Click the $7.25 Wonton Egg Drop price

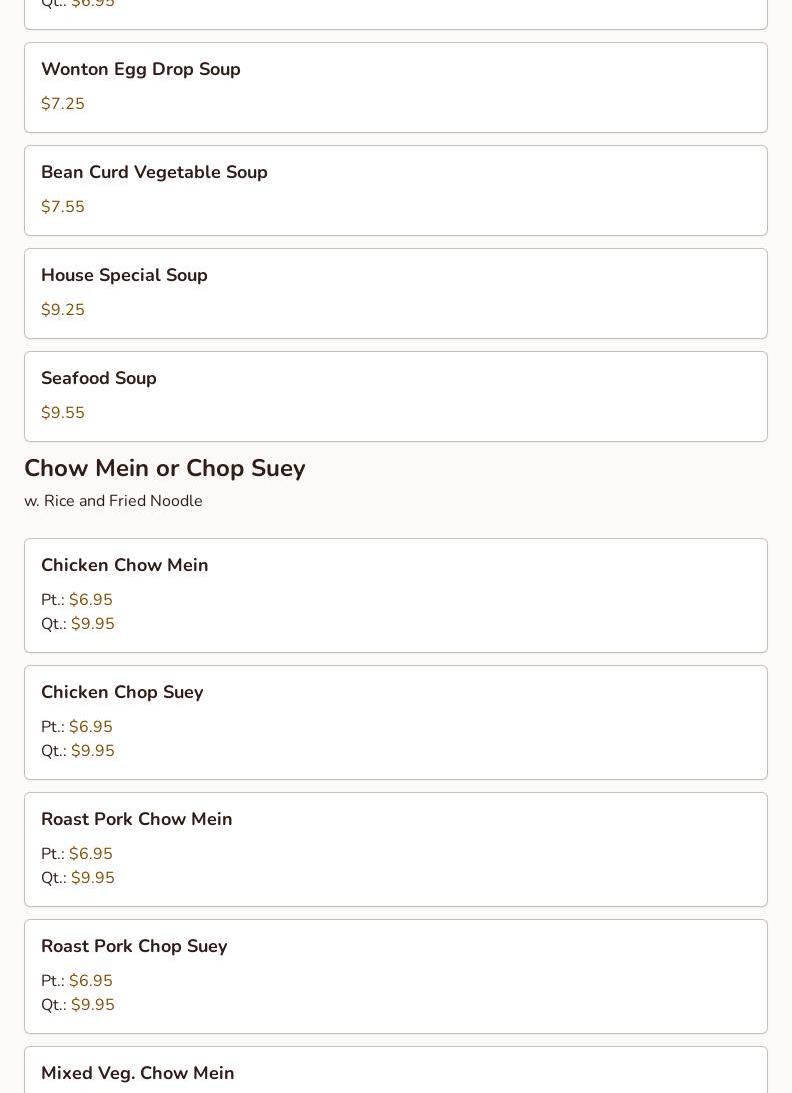(x=63, y=104)
